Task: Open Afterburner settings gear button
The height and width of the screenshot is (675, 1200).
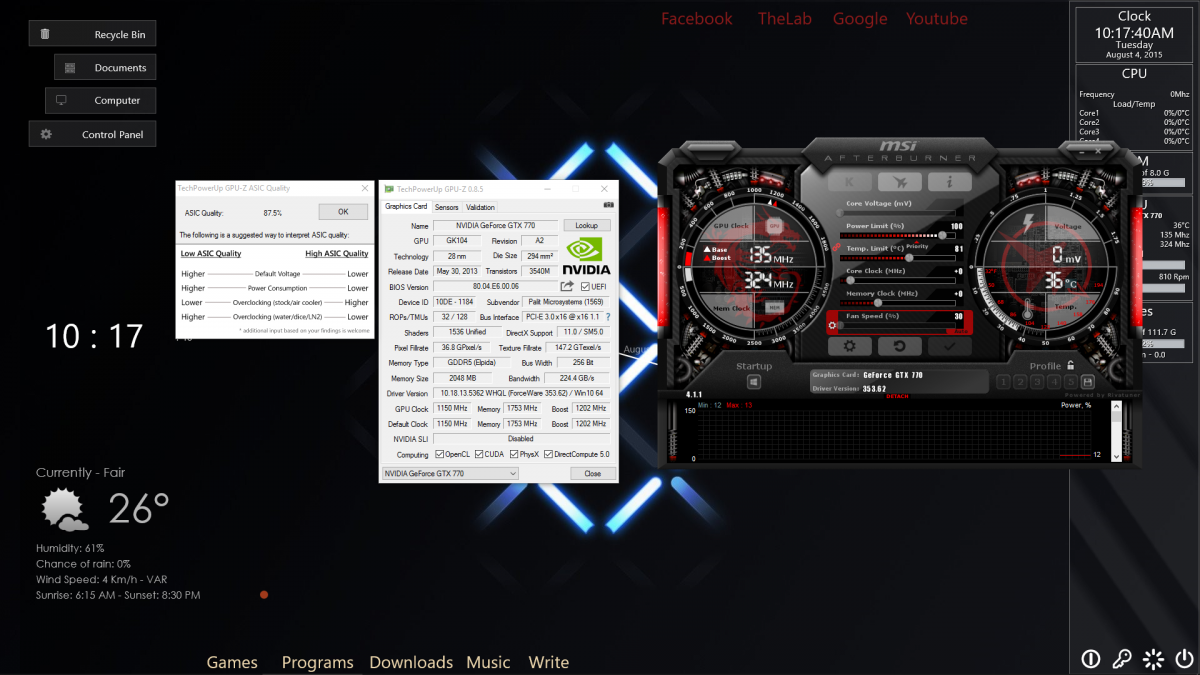Action: (x=850, y=346)
